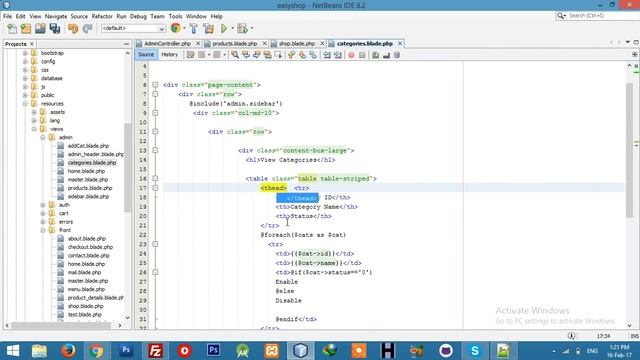Select sidebar.blade.php in the project tree
Image resolution: width=640 pixels, height=360 pixels.
pyautogui.click(x=88, y=196)
